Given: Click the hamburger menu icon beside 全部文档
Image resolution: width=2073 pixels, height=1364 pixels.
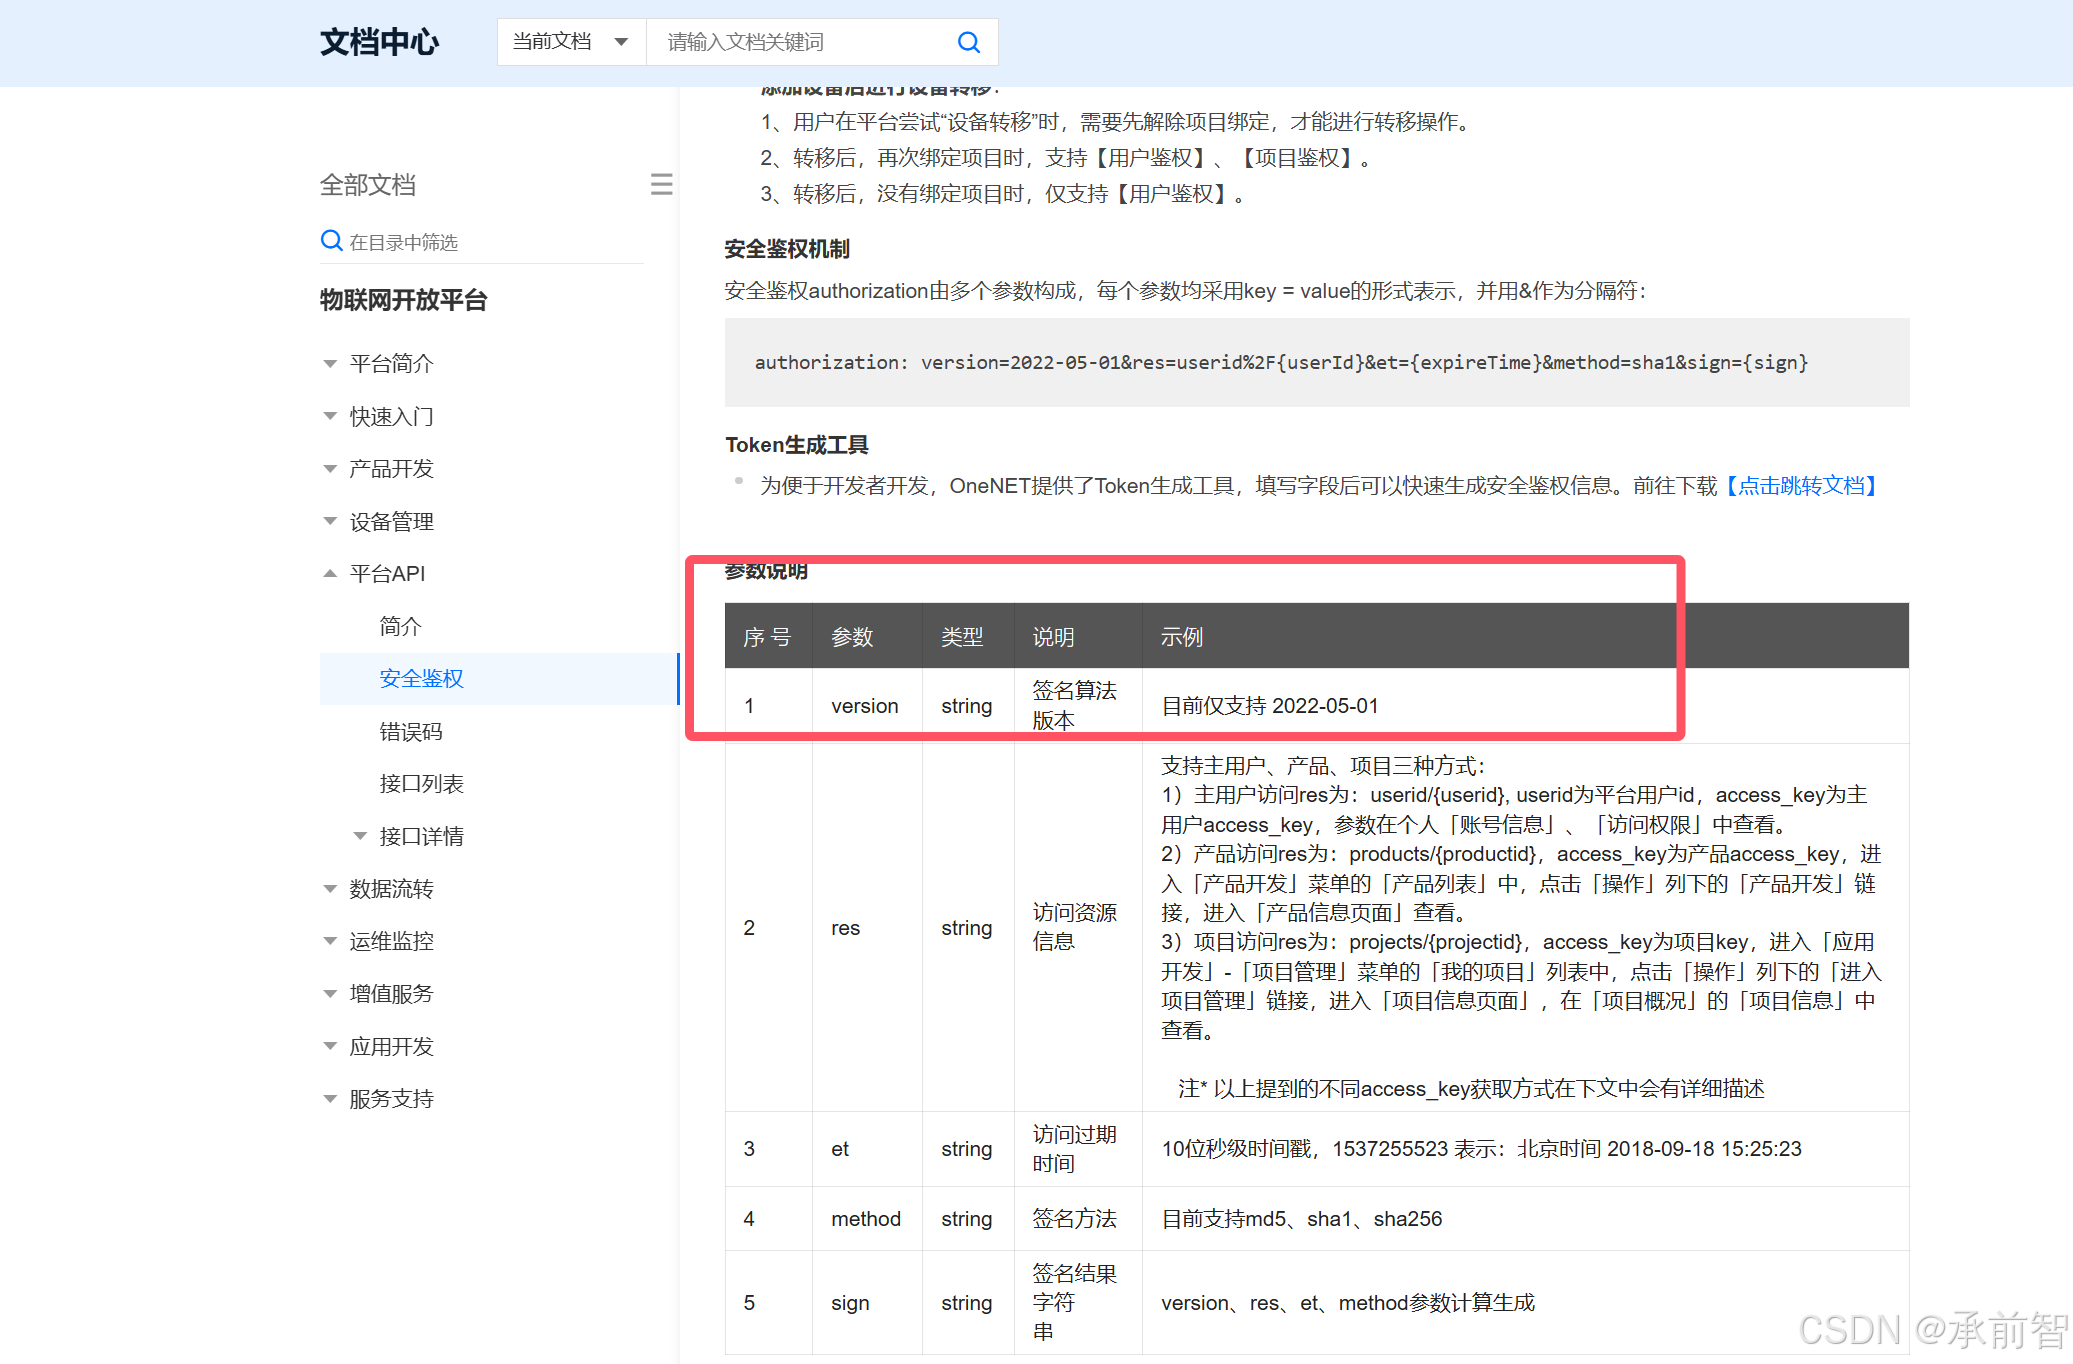Looking at the screenshot, I should click(x=661, y=184).
